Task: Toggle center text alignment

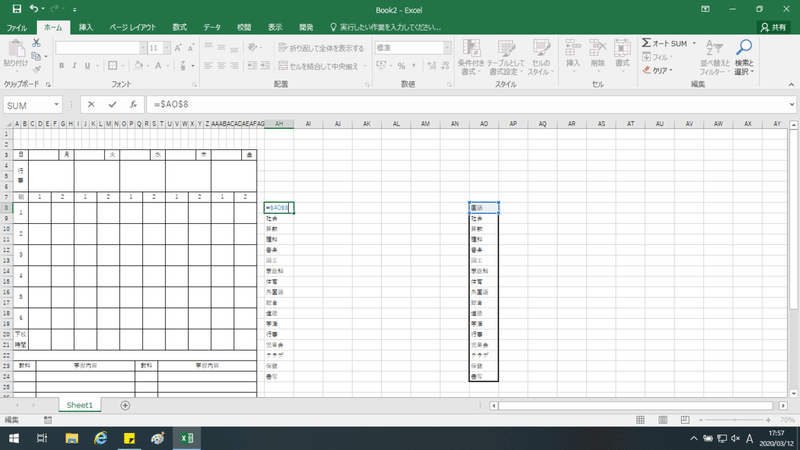Action: click(x=221, y=65)
